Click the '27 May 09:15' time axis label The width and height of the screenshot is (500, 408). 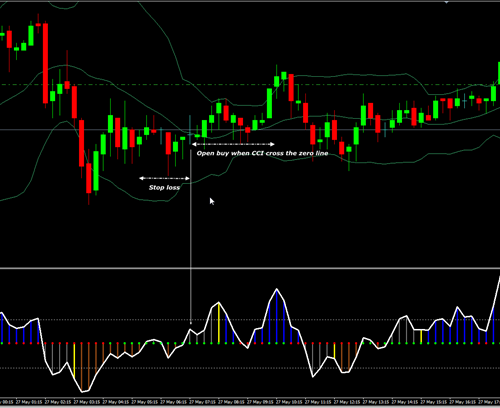tap(261, 402)
